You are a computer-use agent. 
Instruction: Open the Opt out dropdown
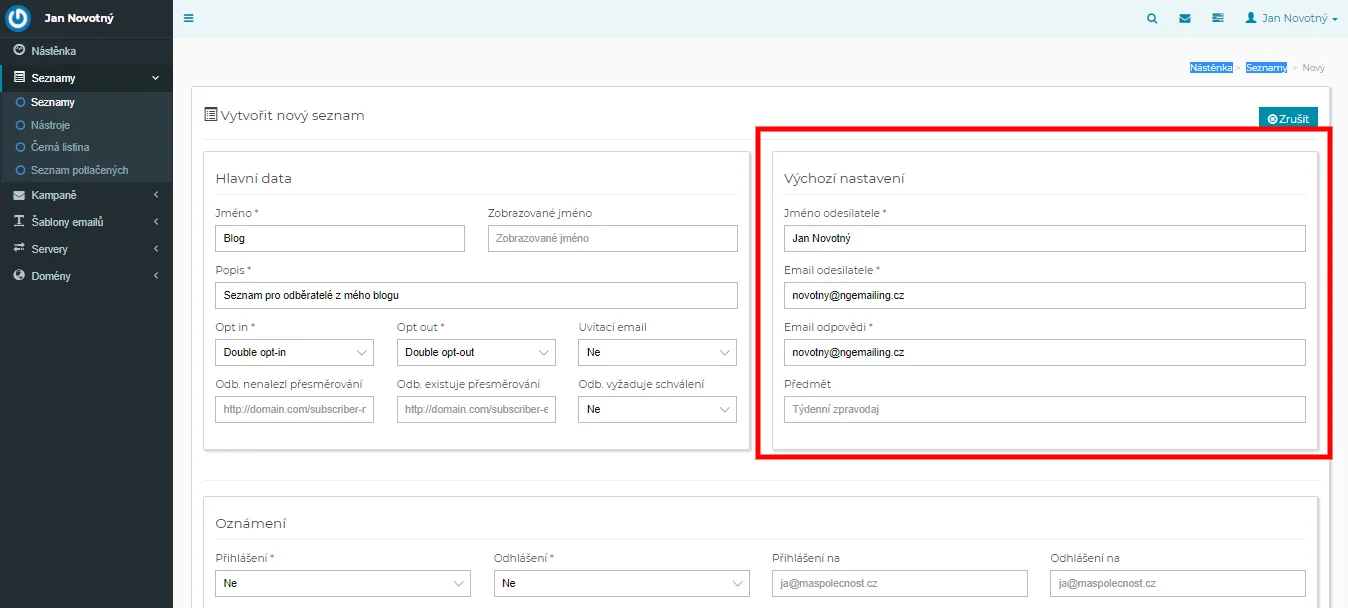pyautogui.click(x=475, y=352)
